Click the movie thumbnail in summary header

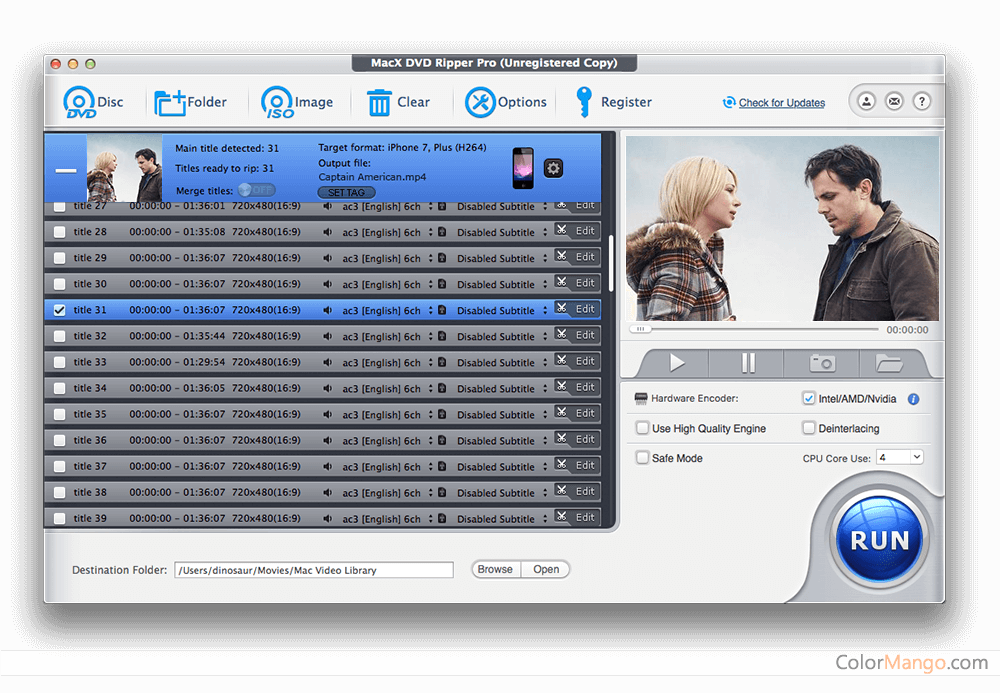pyautogui.click(x=124, y=168)
